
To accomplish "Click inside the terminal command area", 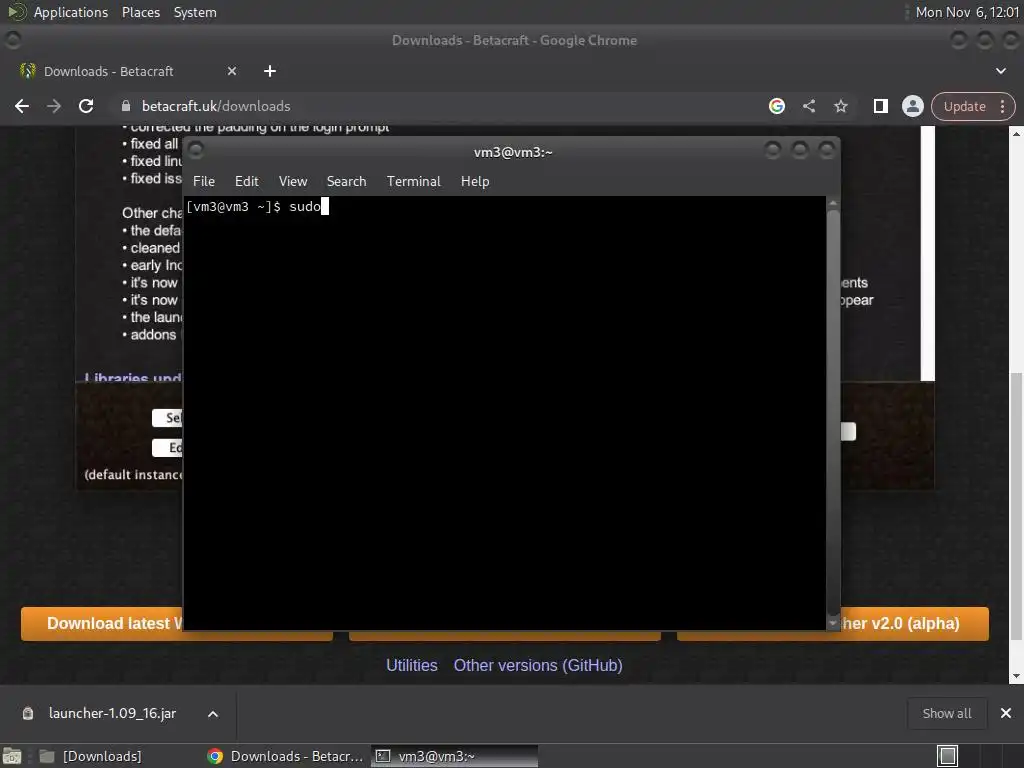I will [504, 413].
